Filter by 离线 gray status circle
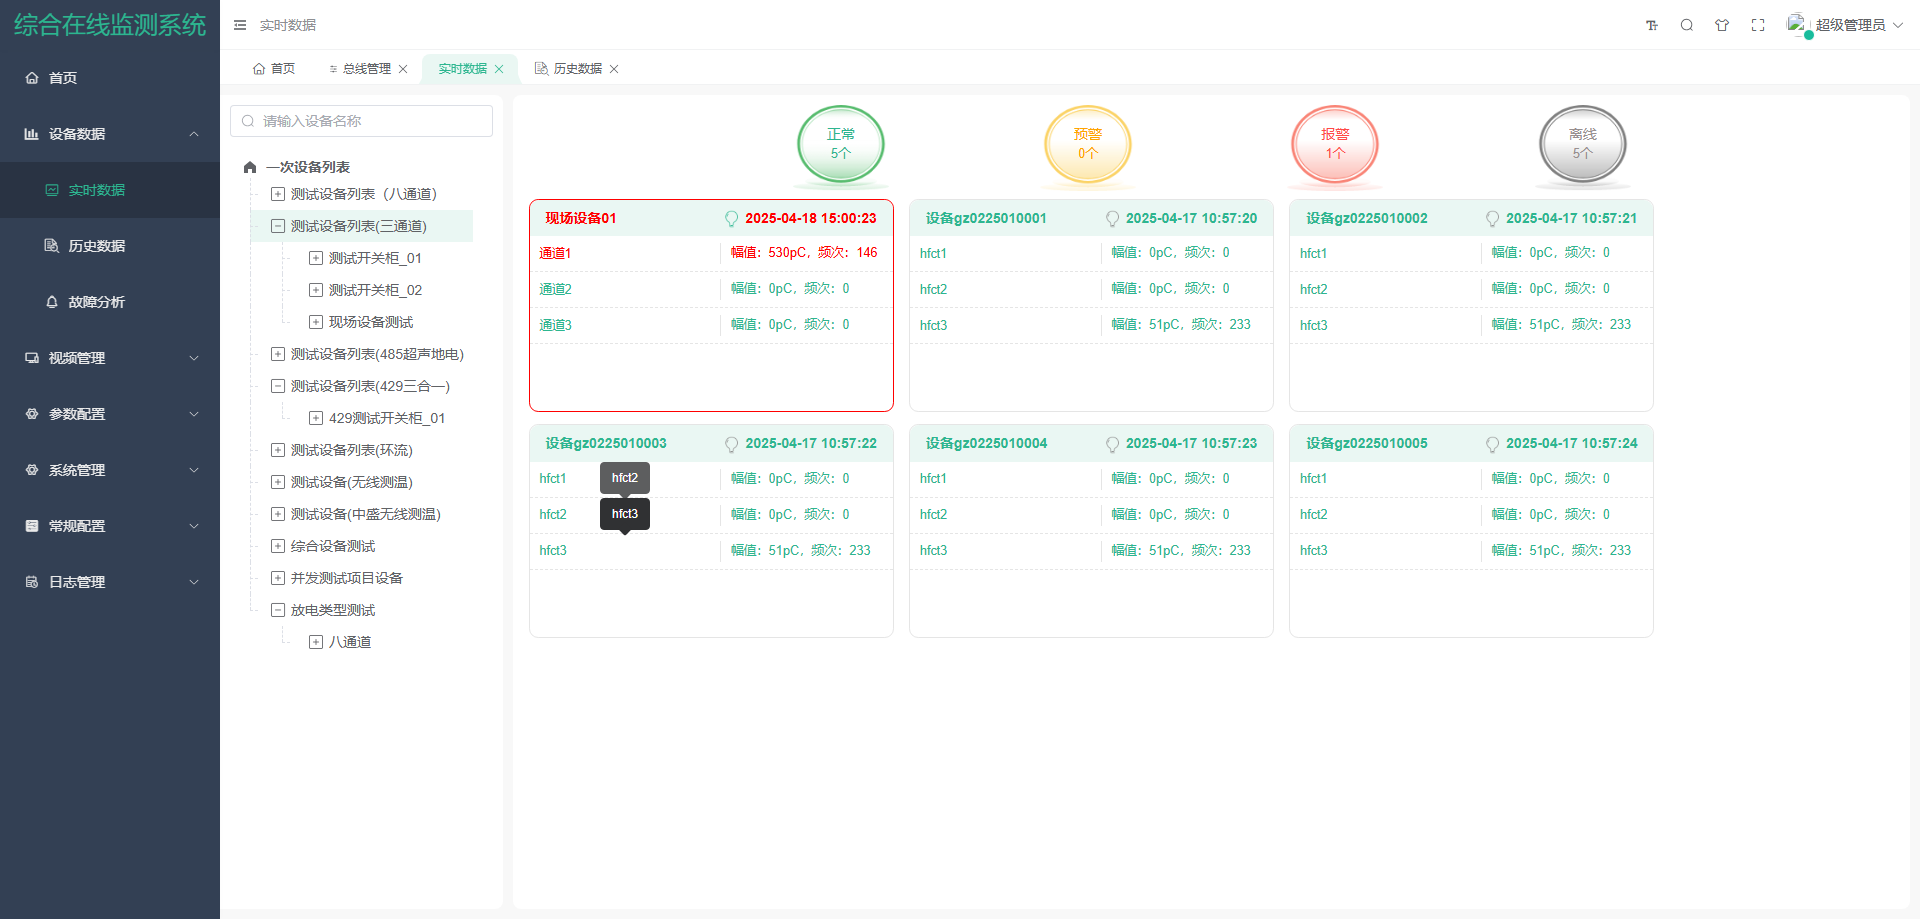 1582,144
